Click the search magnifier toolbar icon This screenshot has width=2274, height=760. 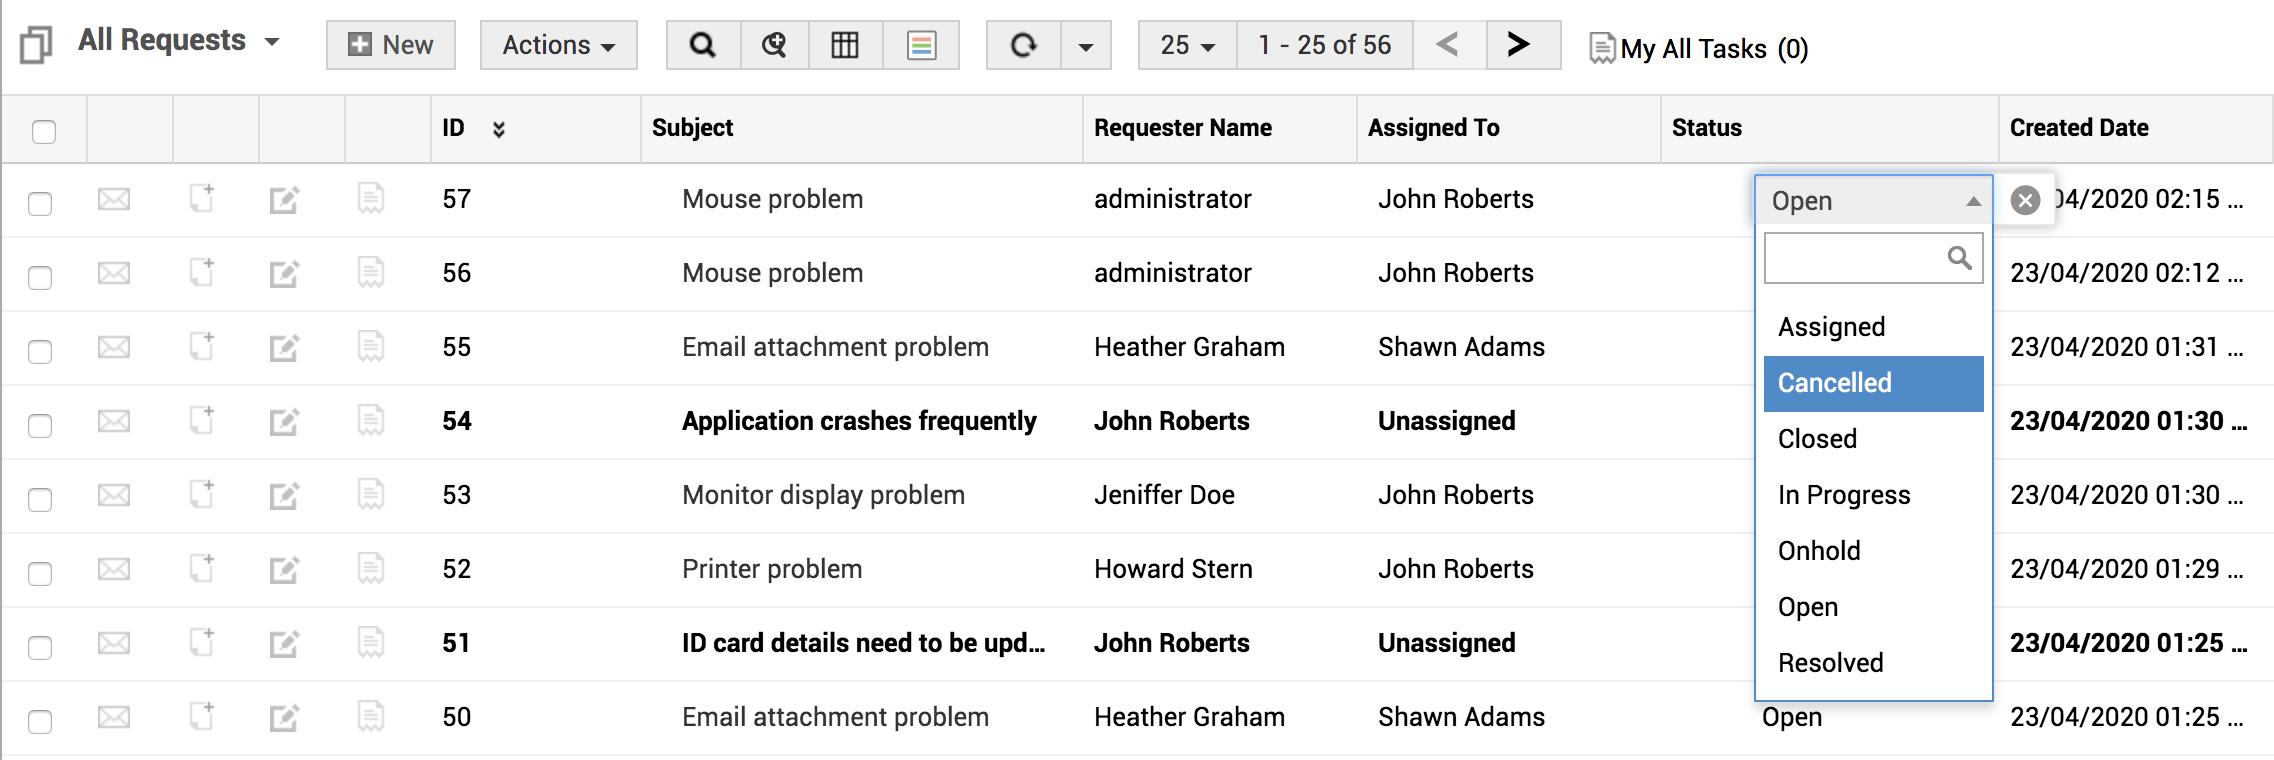point(703,45)
